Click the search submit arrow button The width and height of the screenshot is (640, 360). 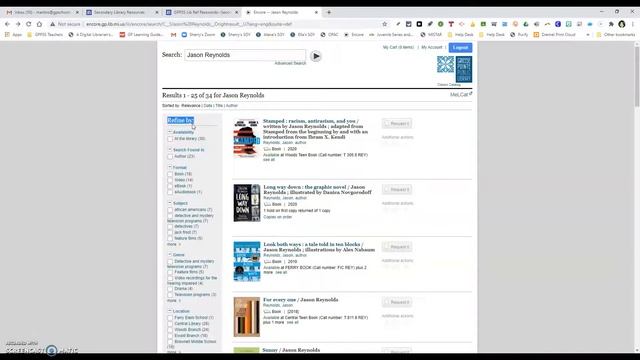[x=316, y=56]
